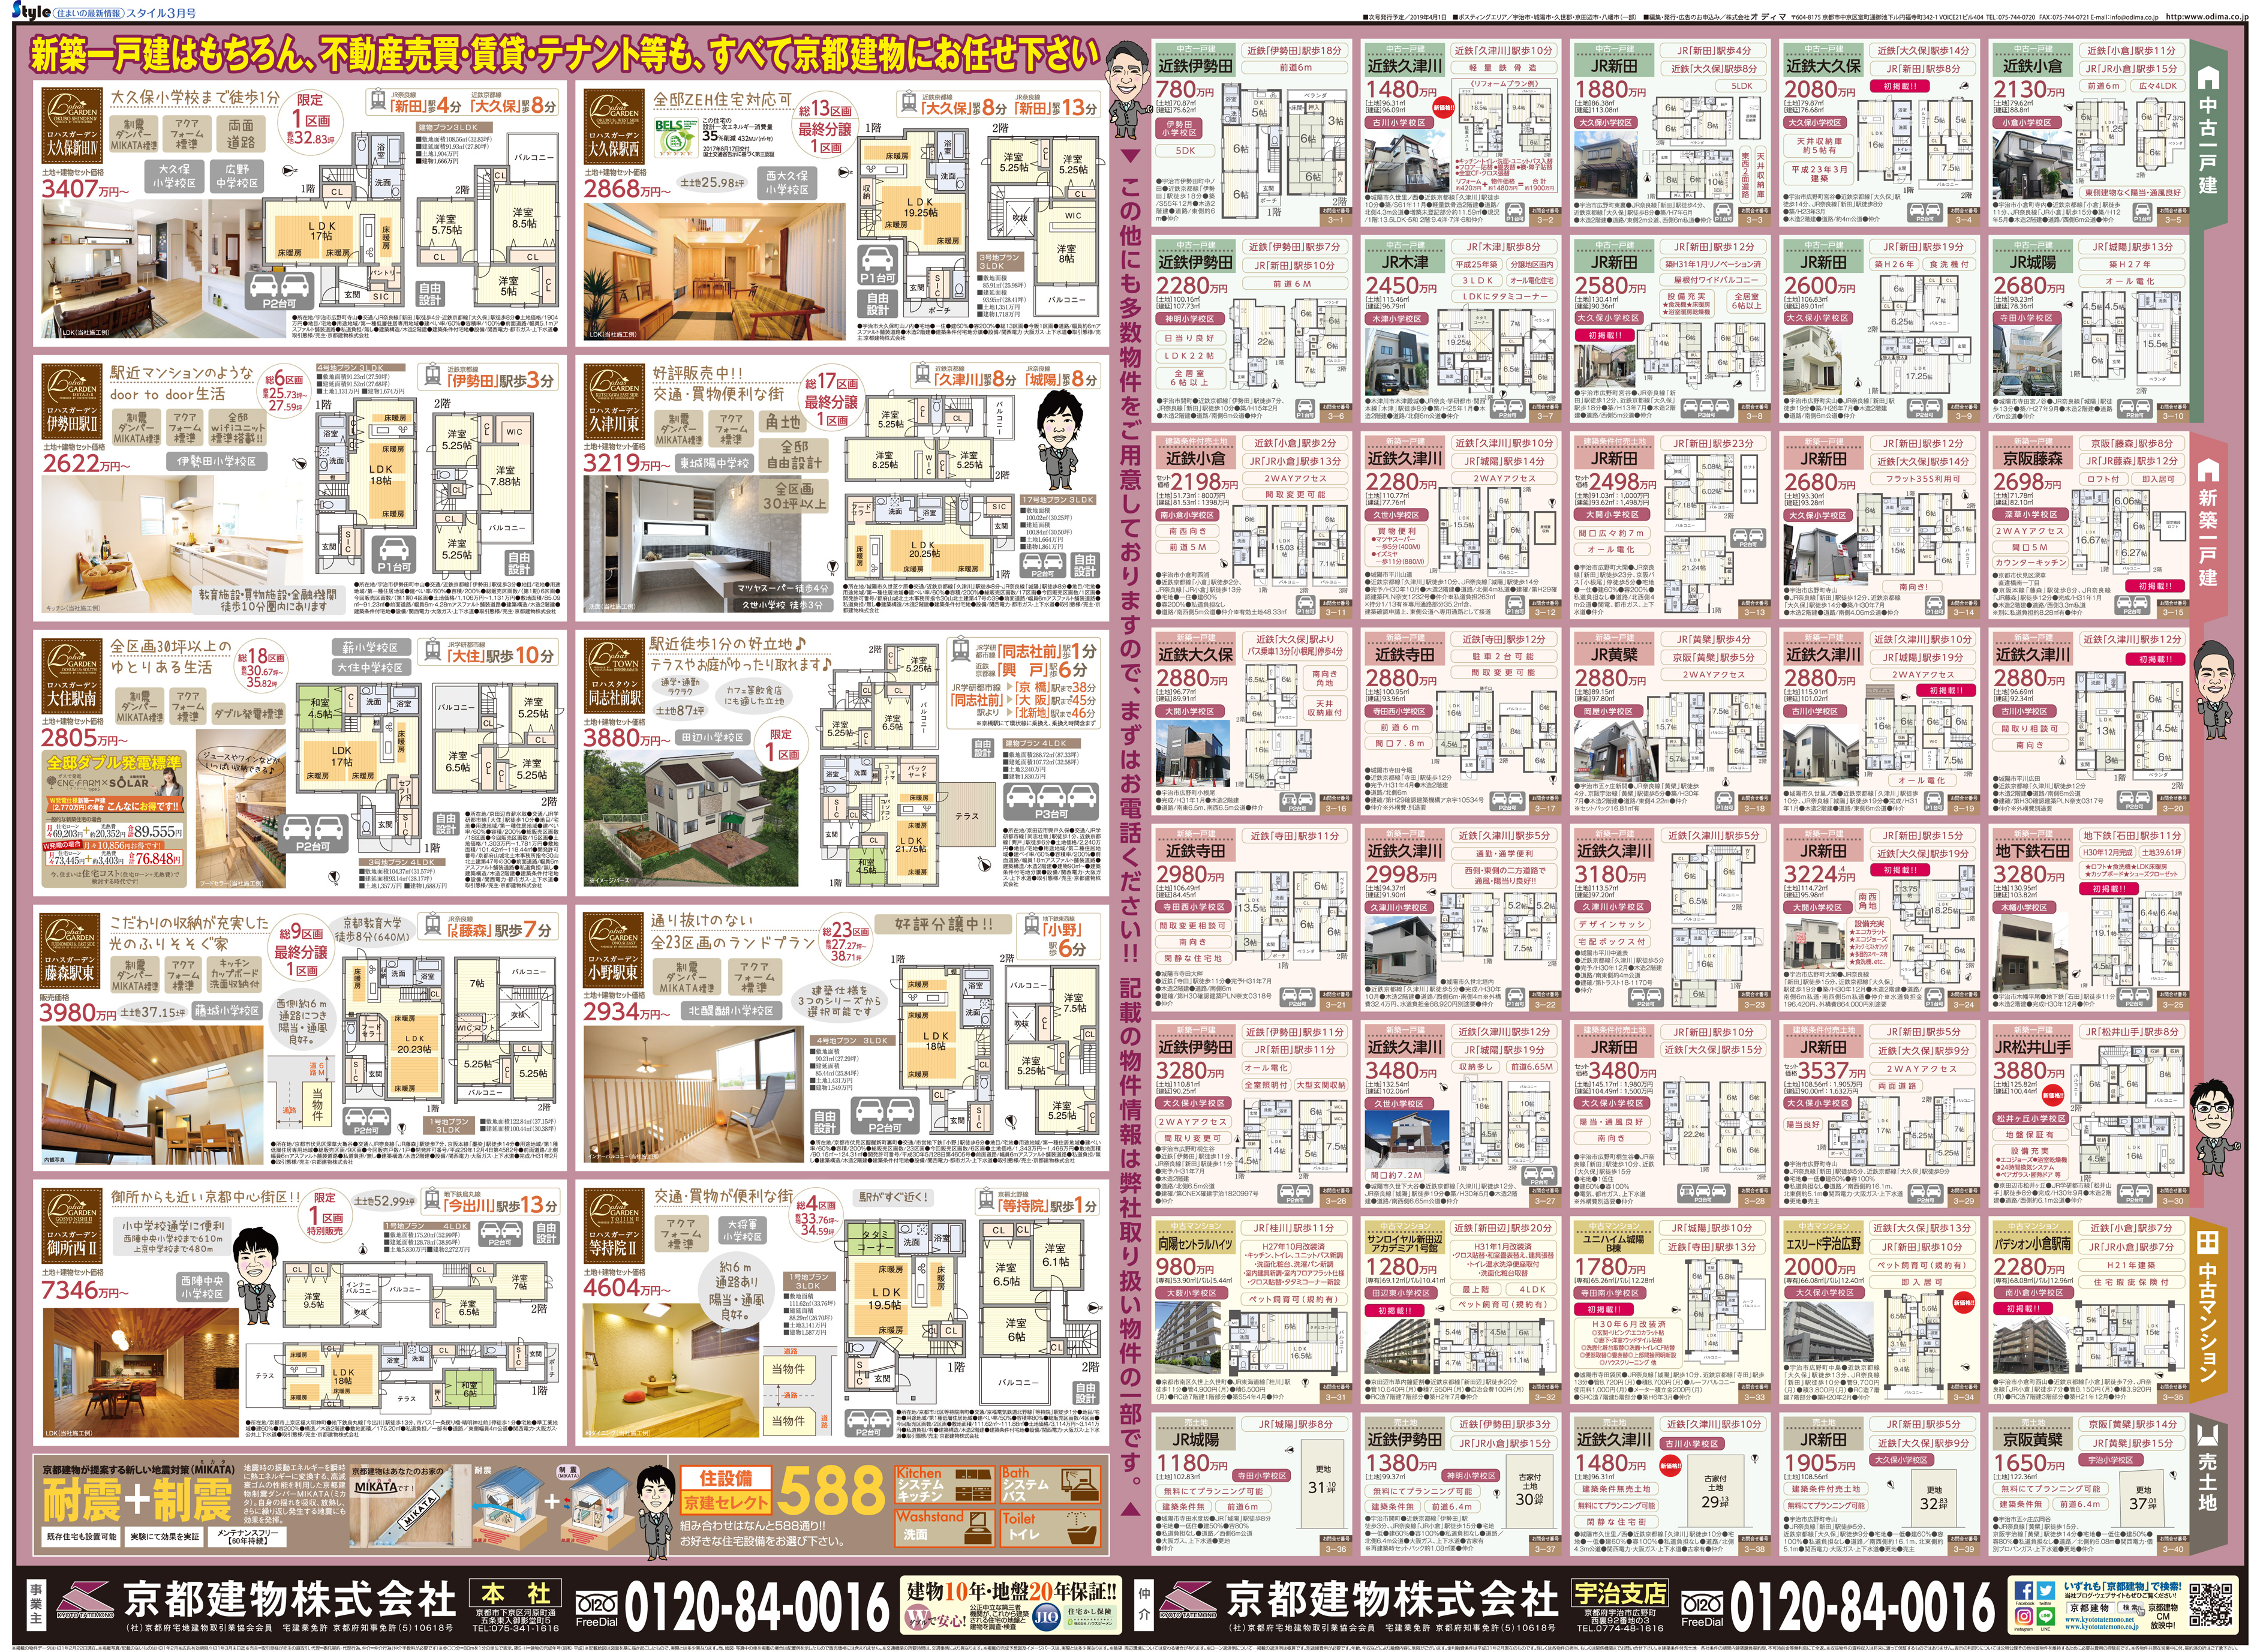2260x1652 pixels.
Task: Click the Toilet トイレ icon box
Action: 1051,1529
